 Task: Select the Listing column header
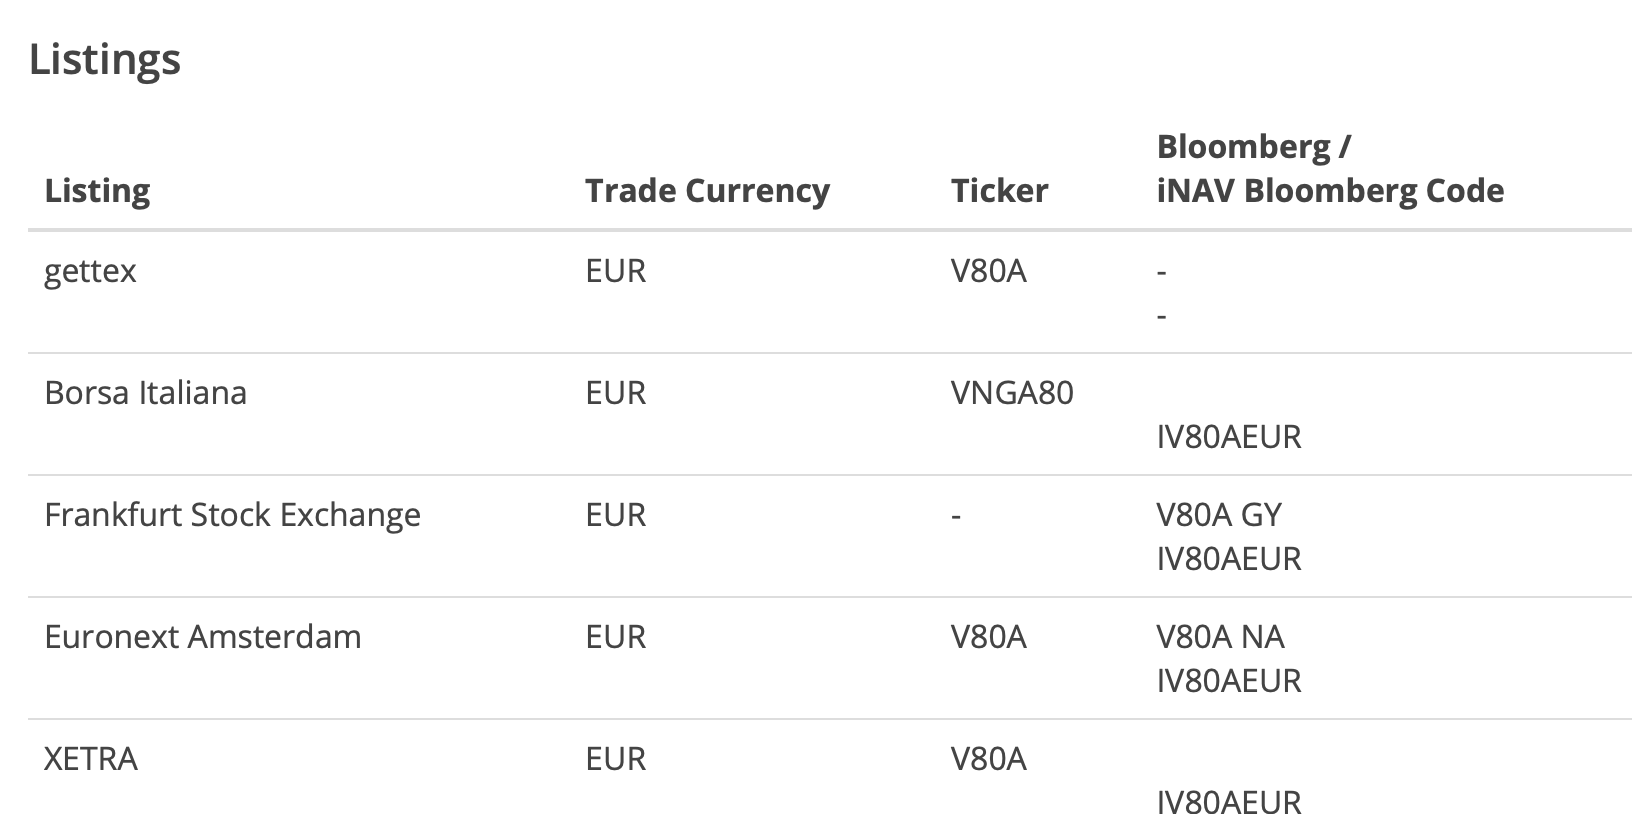point(97,190)
